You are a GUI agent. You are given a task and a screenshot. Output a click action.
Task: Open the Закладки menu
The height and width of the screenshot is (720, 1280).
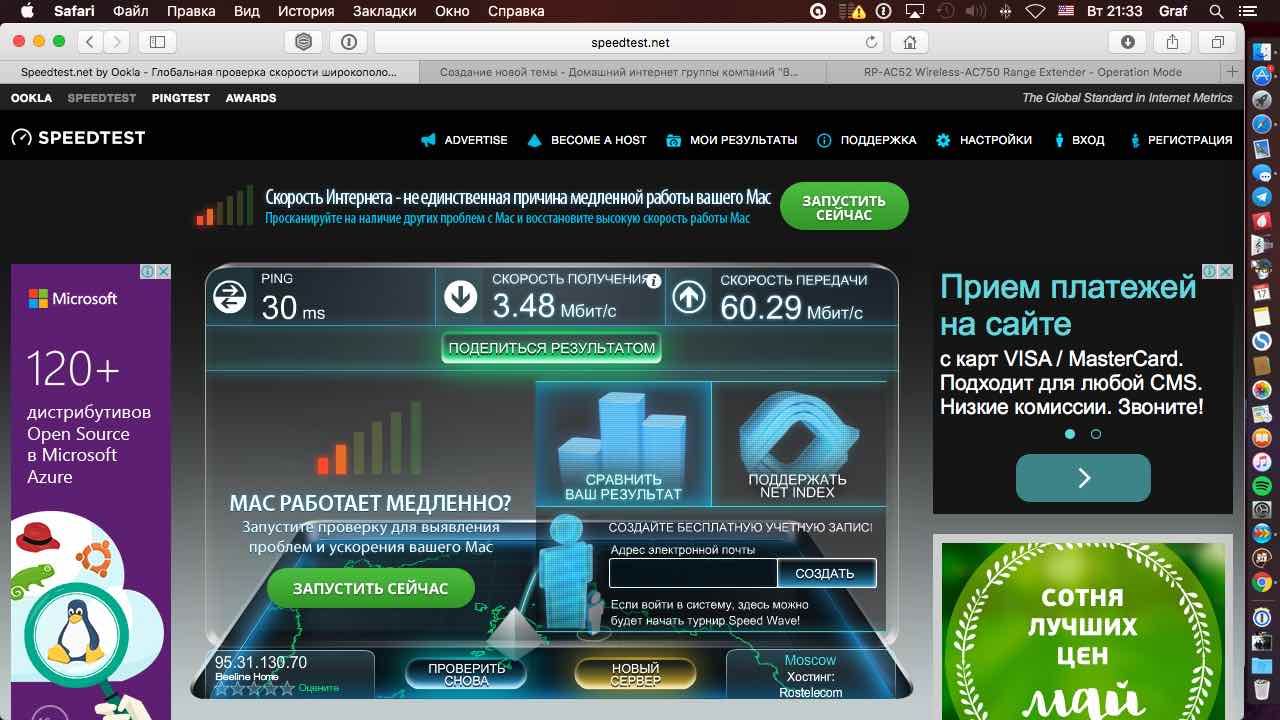tap(385, 11)
